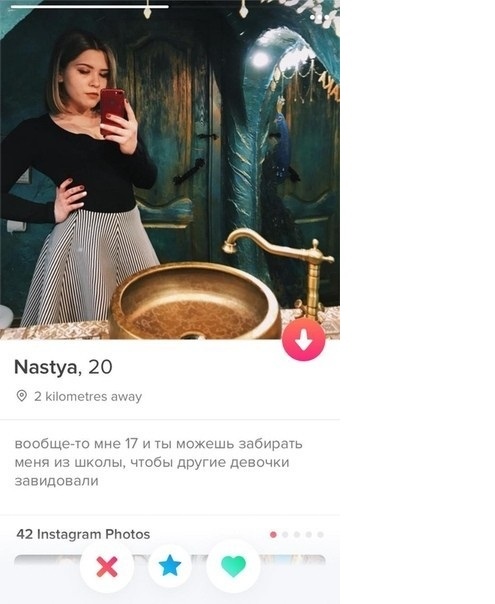Collapse profile with pink down-arrow button

(304, 339)
